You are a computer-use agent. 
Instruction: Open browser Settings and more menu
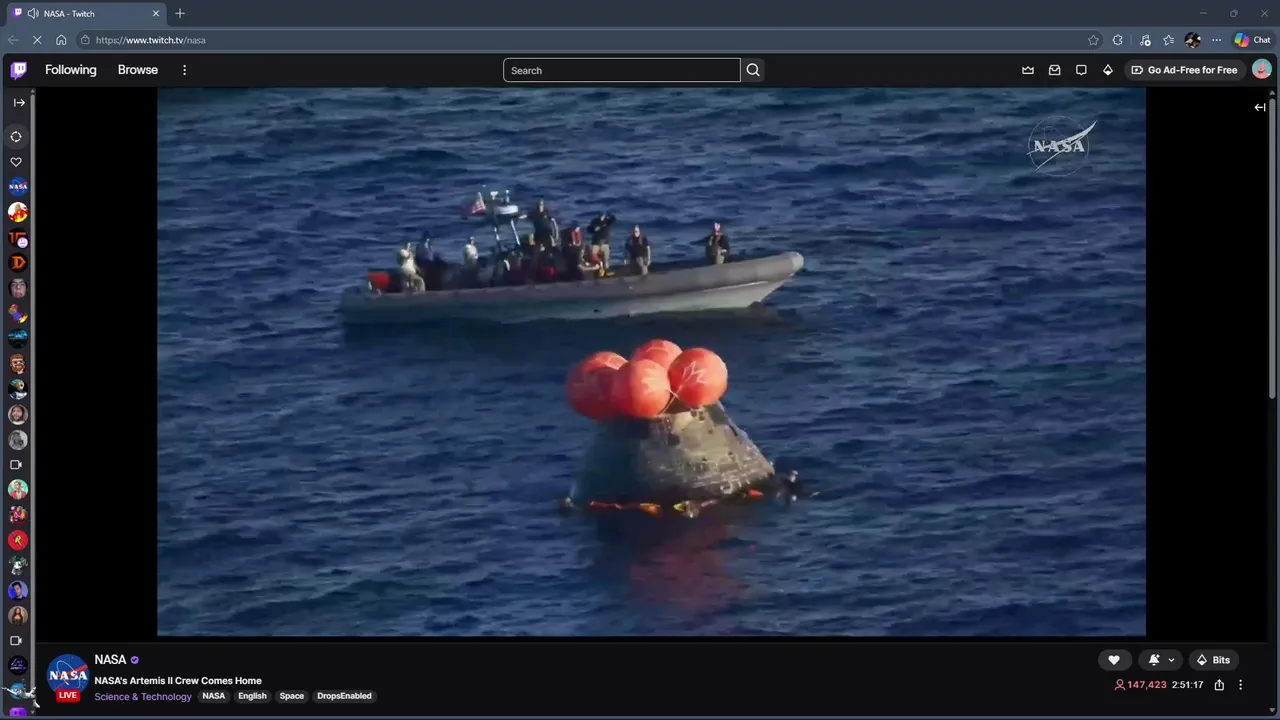(x=1216, y=40)
